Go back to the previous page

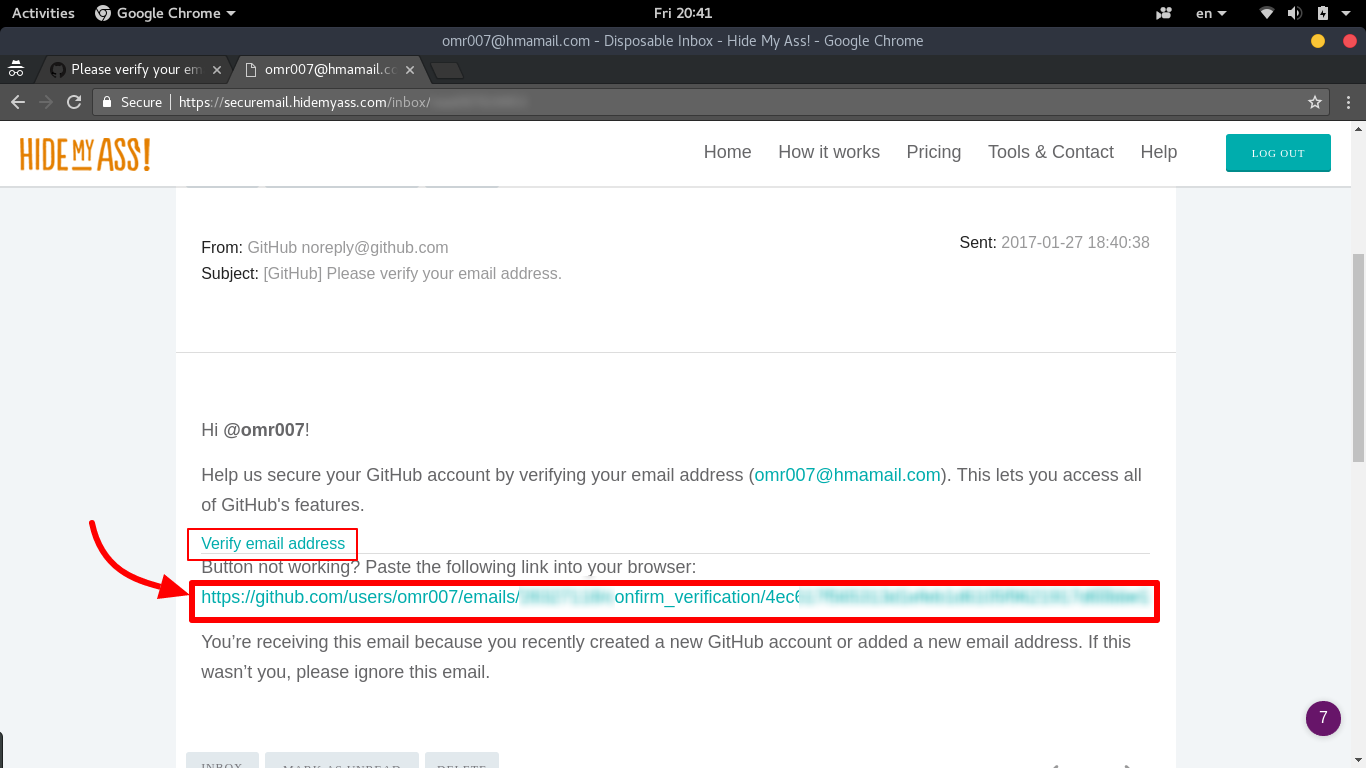point(18,102)
